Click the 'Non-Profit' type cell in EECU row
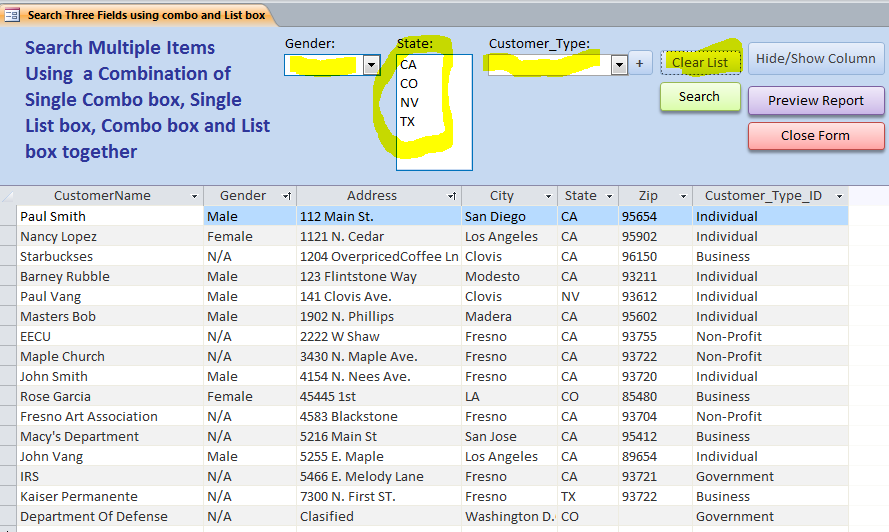Screen dimensions: 889x532 coord(771,336)
